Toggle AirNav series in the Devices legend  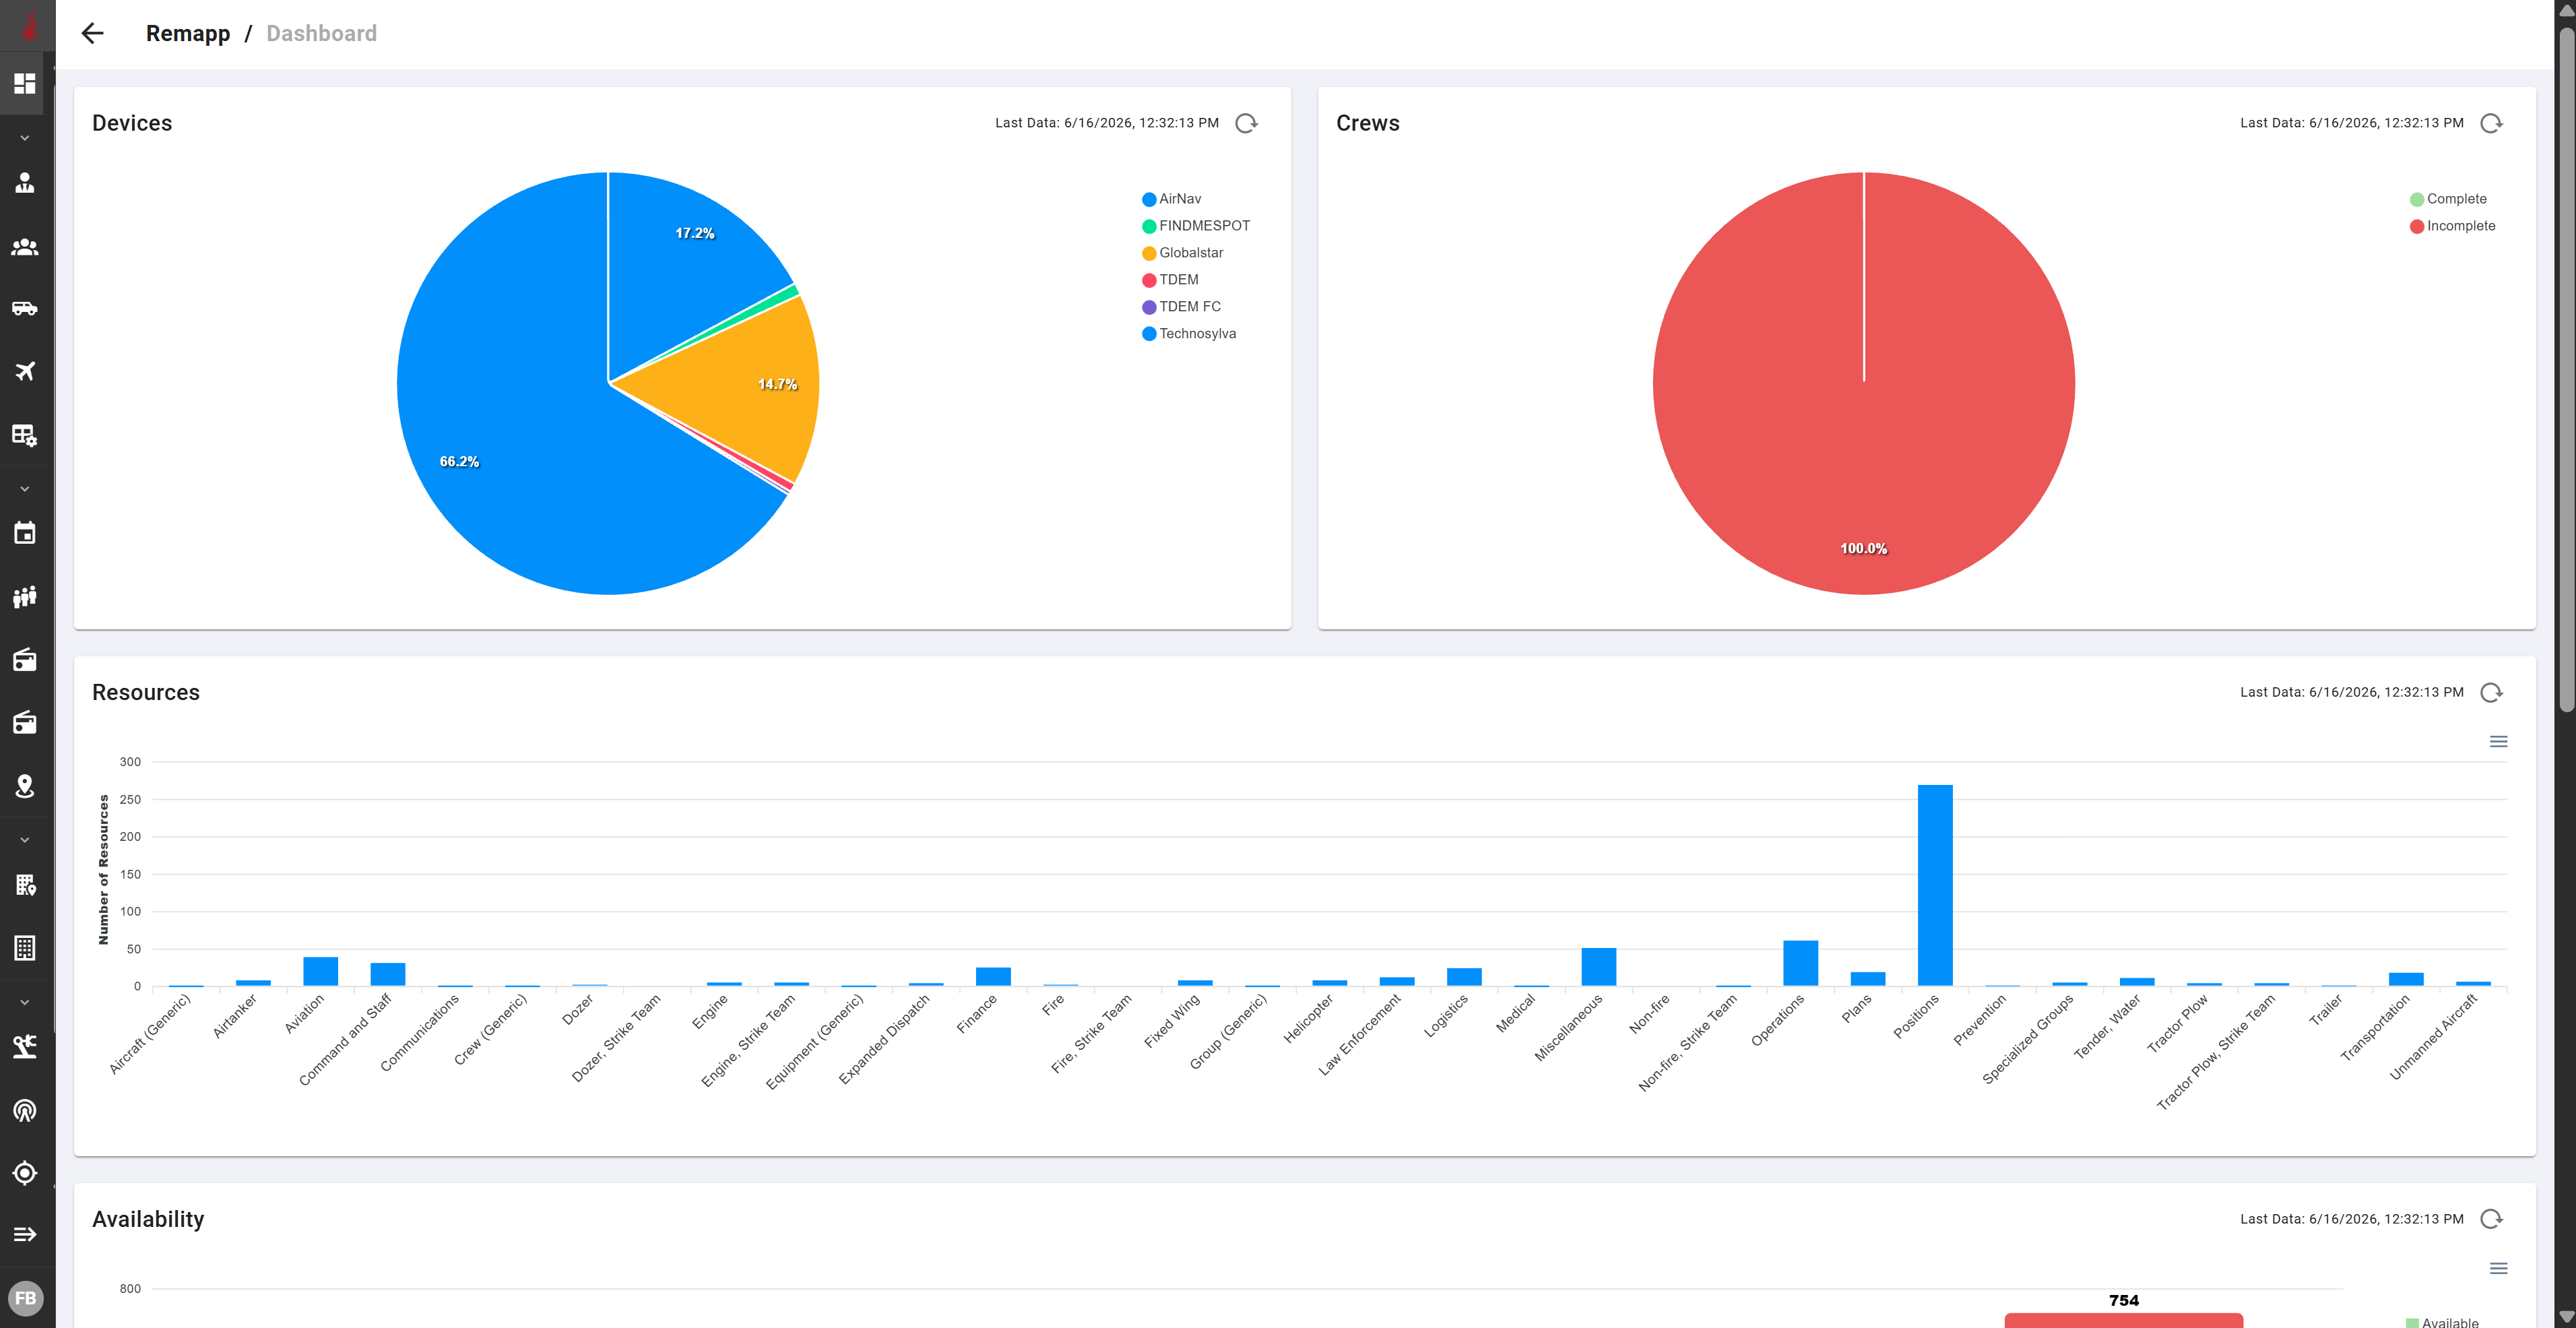point(1172,199)
